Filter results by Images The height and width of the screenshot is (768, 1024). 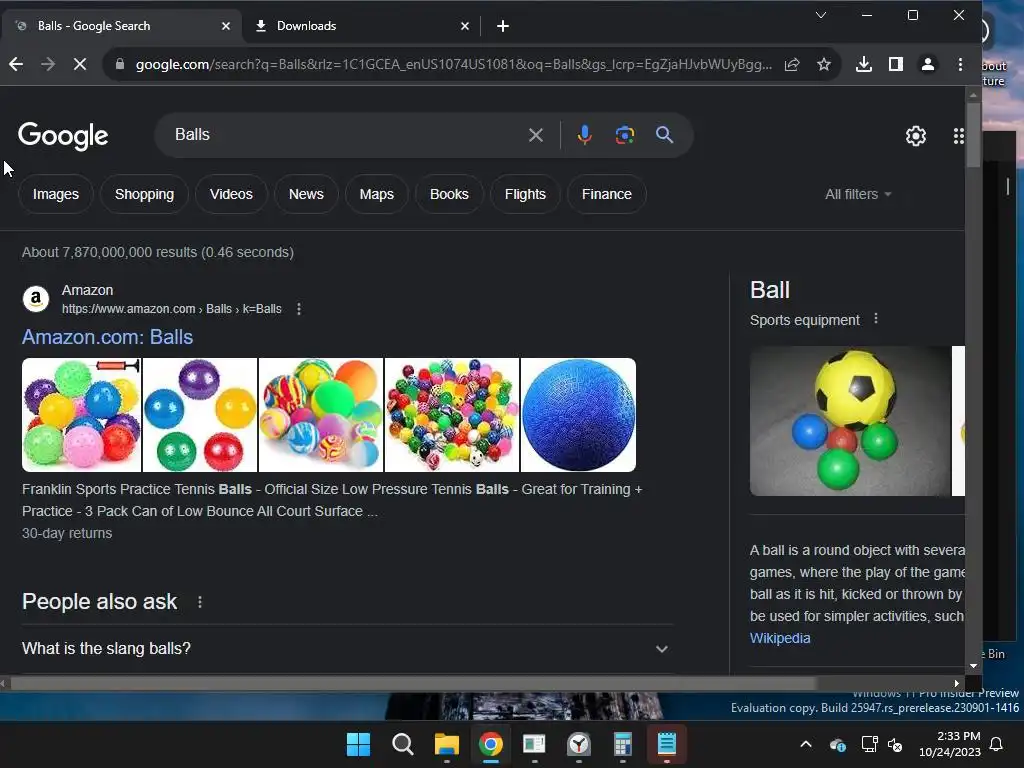(56, 194)
